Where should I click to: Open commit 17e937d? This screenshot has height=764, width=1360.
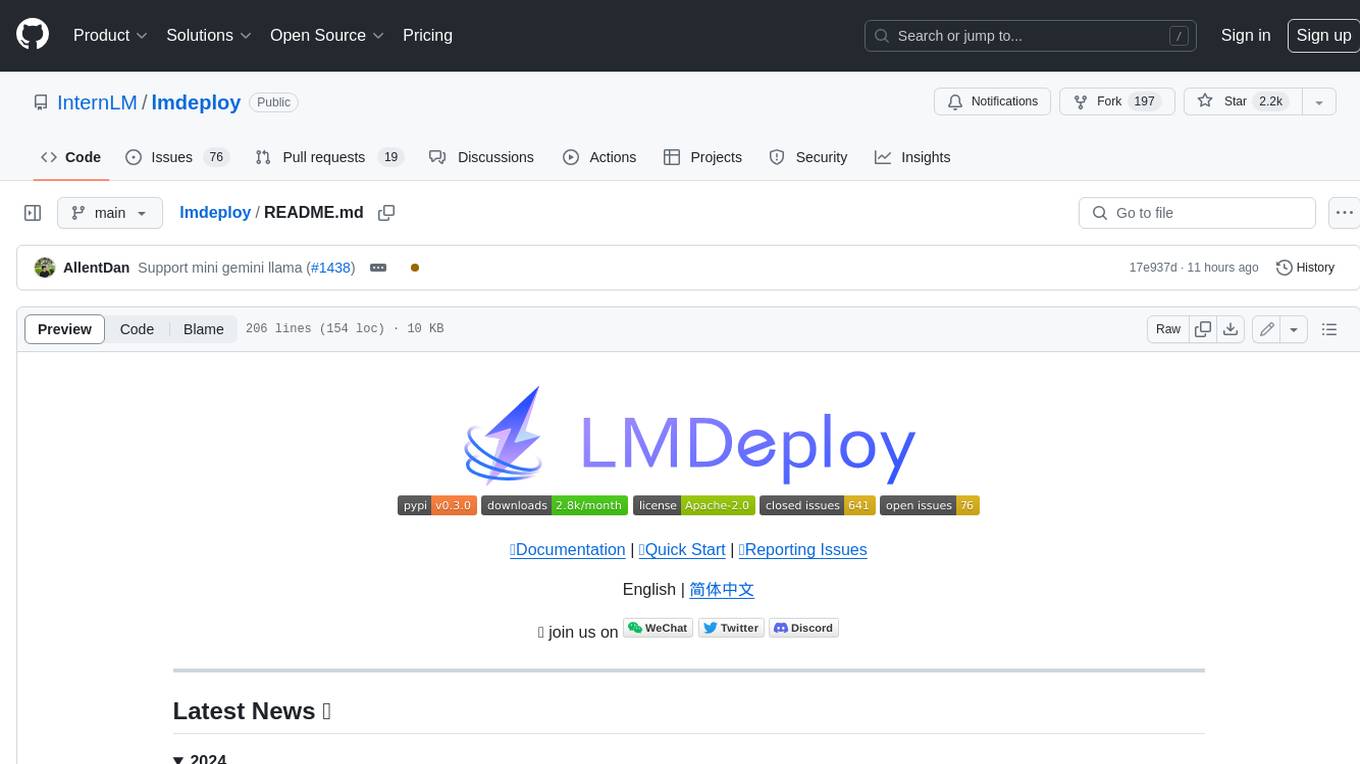click(1153, 268)
